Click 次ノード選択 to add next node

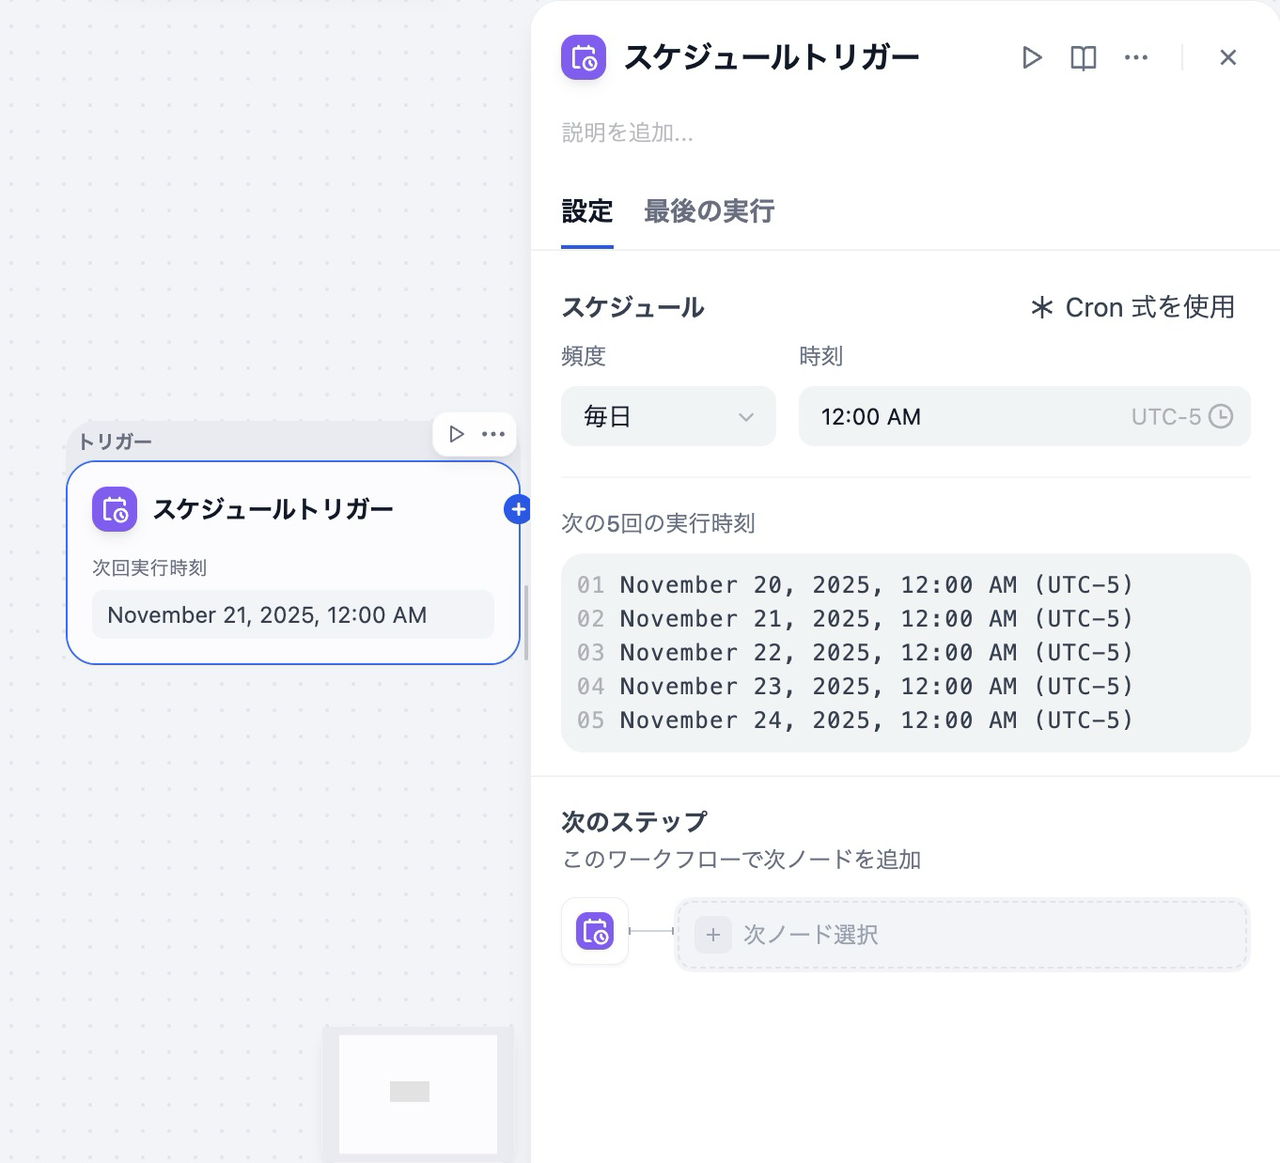(962, 934)
